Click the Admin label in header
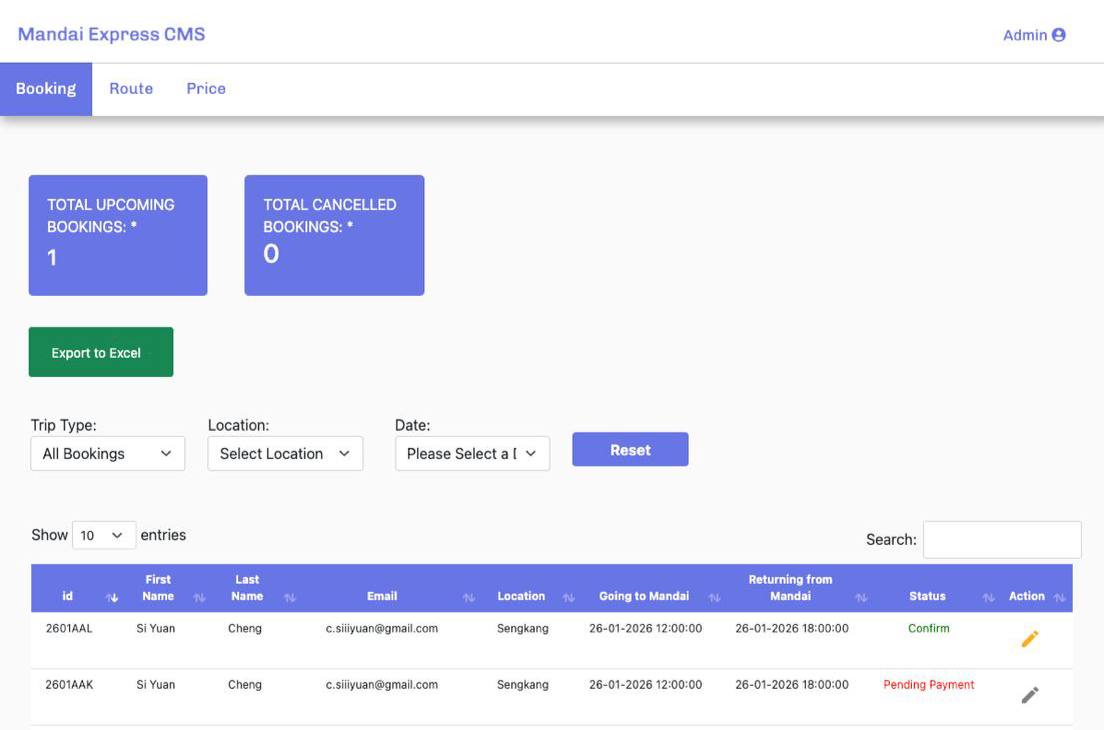 (x=1024, y=35)
